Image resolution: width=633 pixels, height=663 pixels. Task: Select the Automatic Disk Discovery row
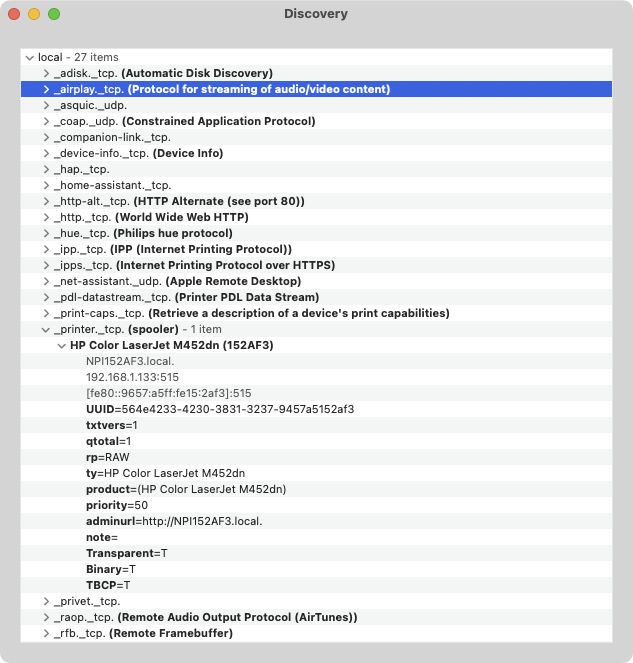(316, 73)
